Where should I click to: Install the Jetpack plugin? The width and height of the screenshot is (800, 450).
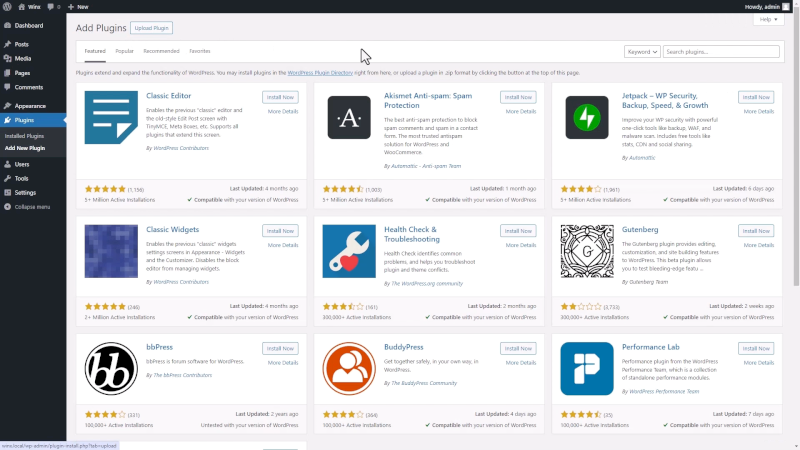click(756, 97)
